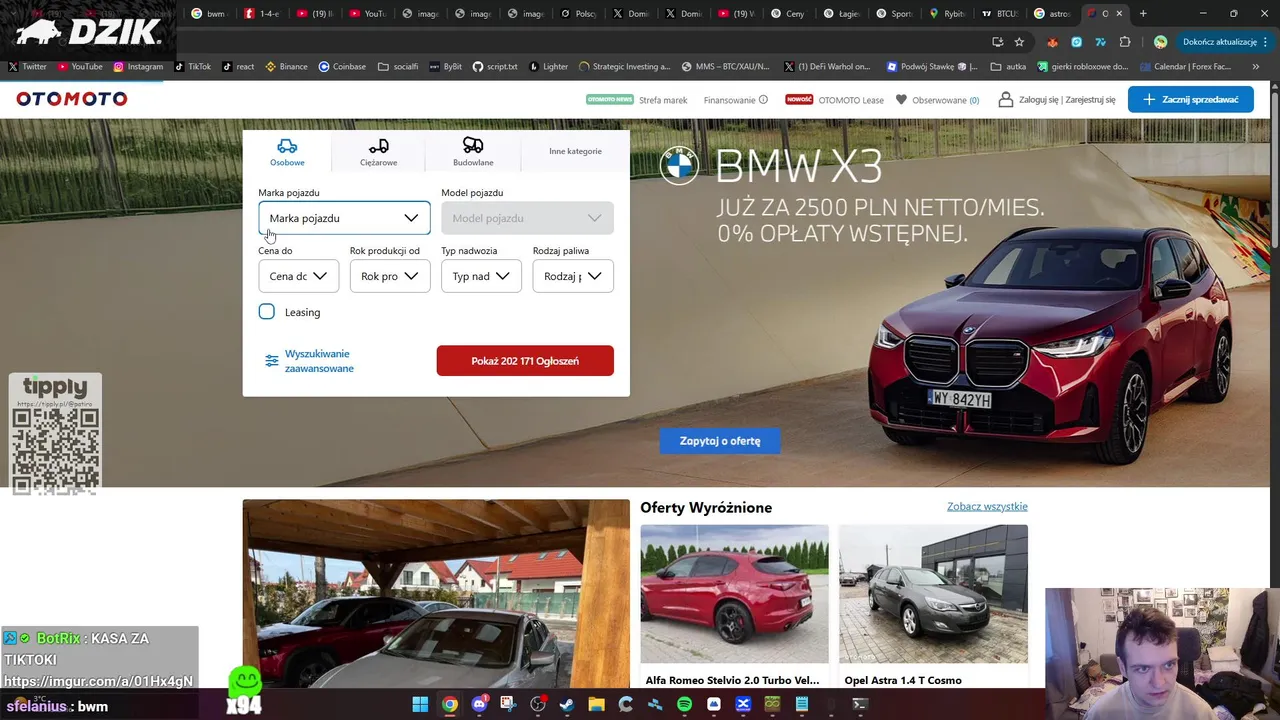1280x720 pixels.
Task: Open Spotify from the taskbar
Action: 684,704
